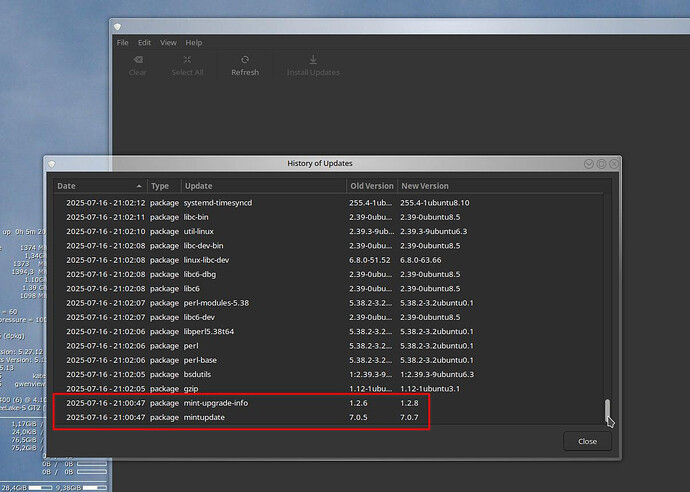Open the View menu
The width and height of the screenshot is (690, 492).
coord(169,43)
